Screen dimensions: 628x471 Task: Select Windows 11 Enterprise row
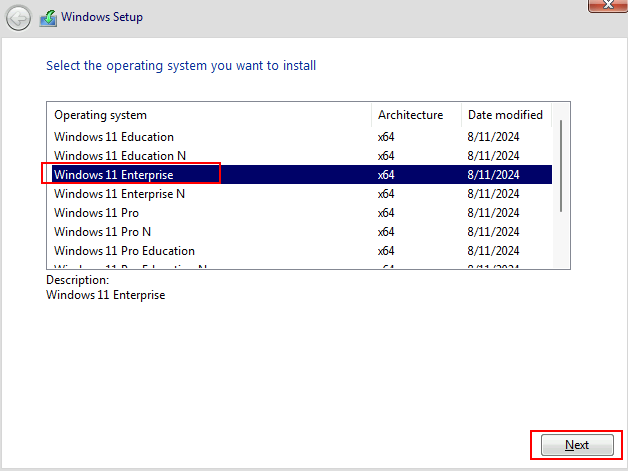coord(302,175)
